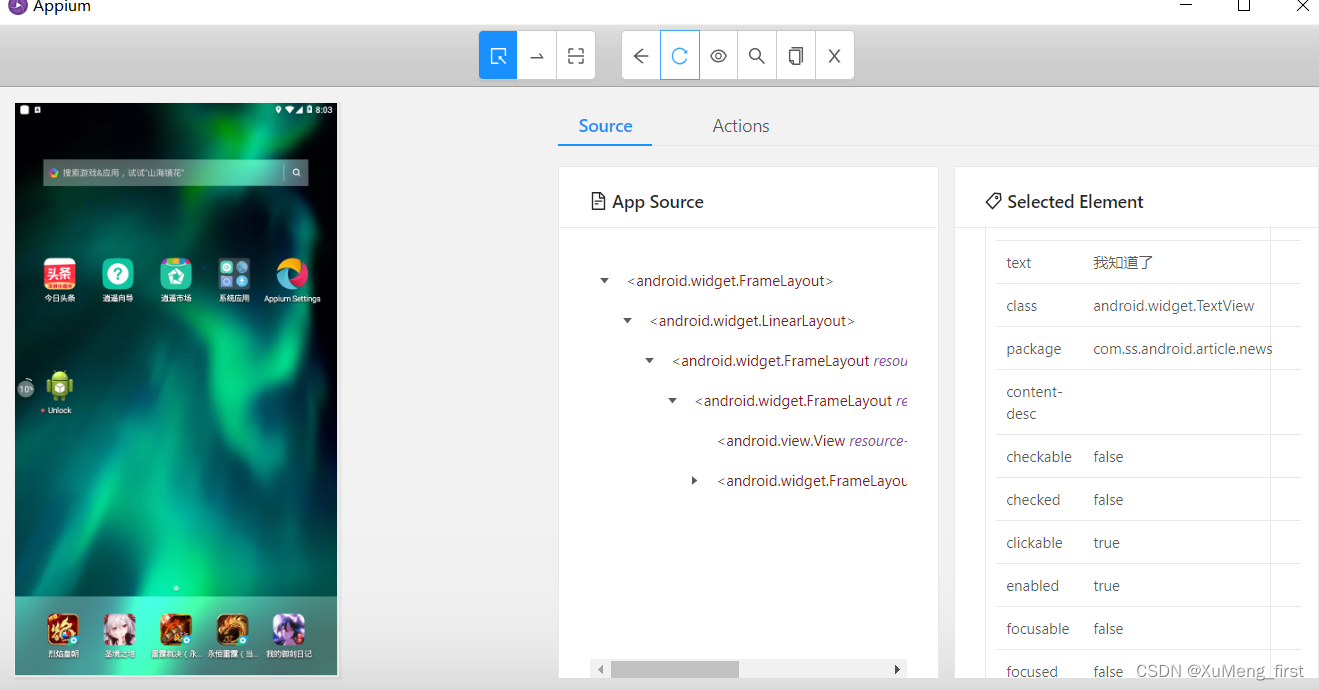
Task: Refresh the app source
Action: point(679,55)
